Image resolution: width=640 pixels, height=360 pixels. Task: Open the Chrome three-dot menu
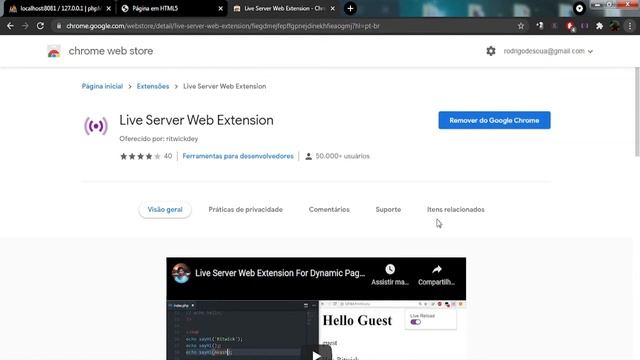[630, 26]
